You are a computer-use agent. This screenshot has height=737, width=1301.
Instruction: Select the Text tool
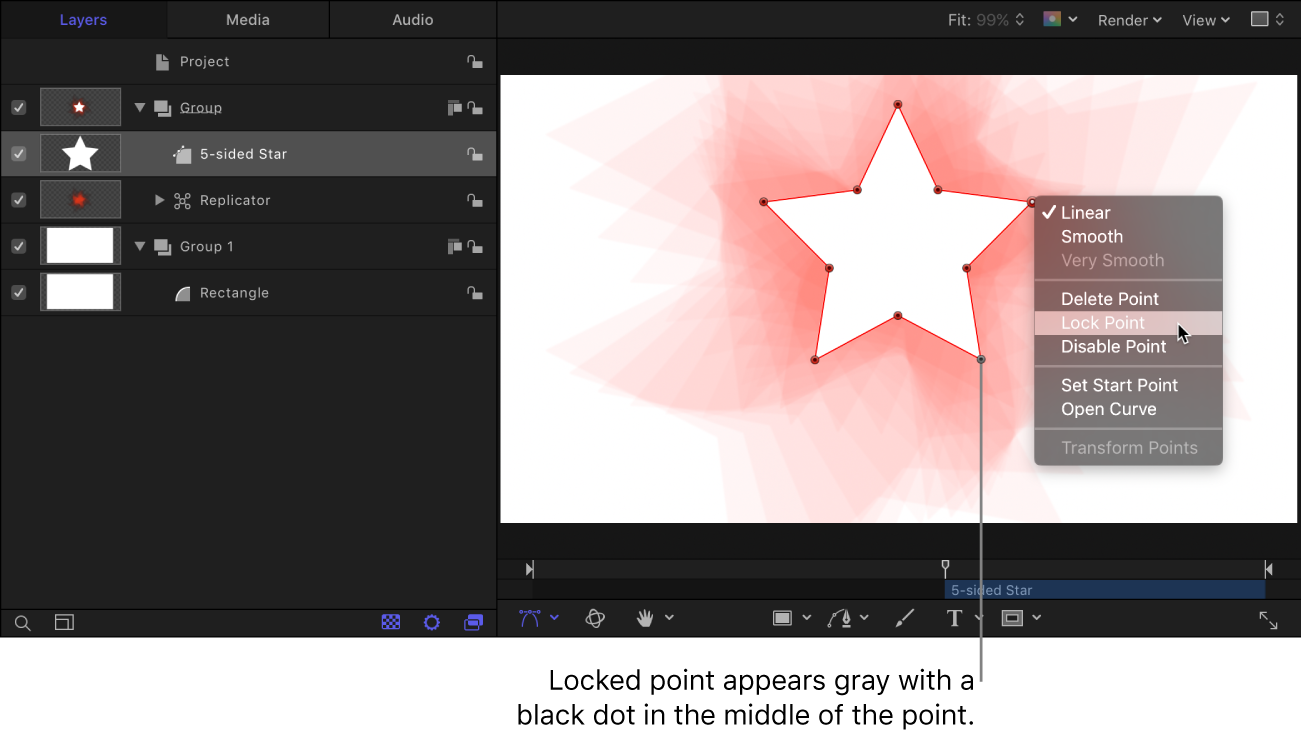(x=954, y=619)
